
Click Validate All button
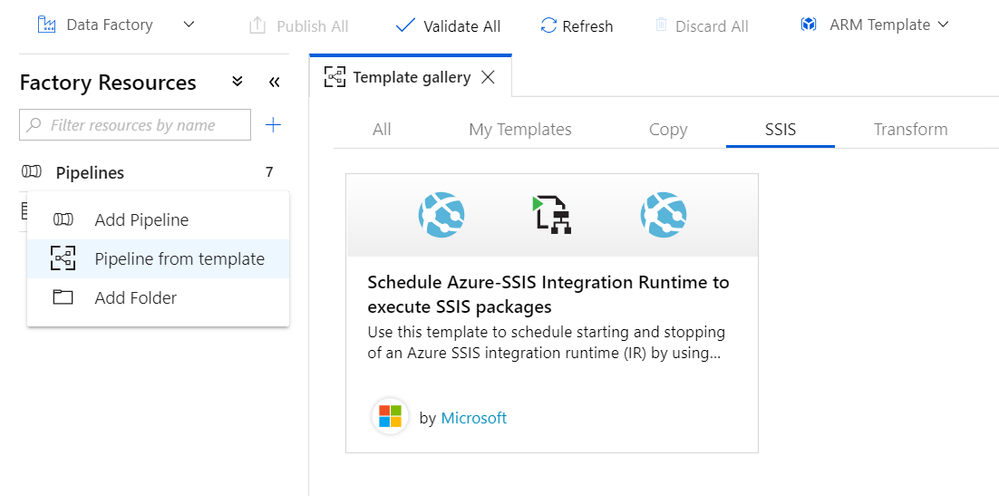point(448,26)
